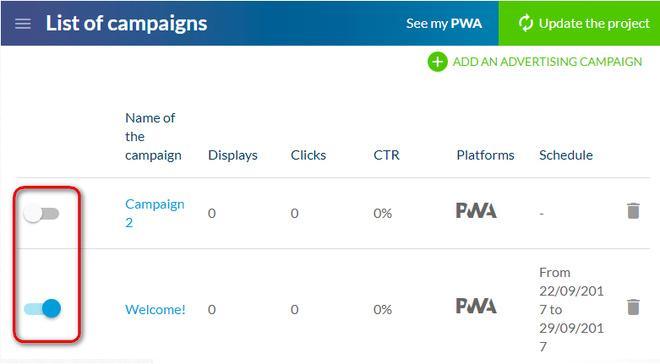The height and width of the screenshot is (364, 660).
Task: Open the Campaign 2 link
Action: 154,213
